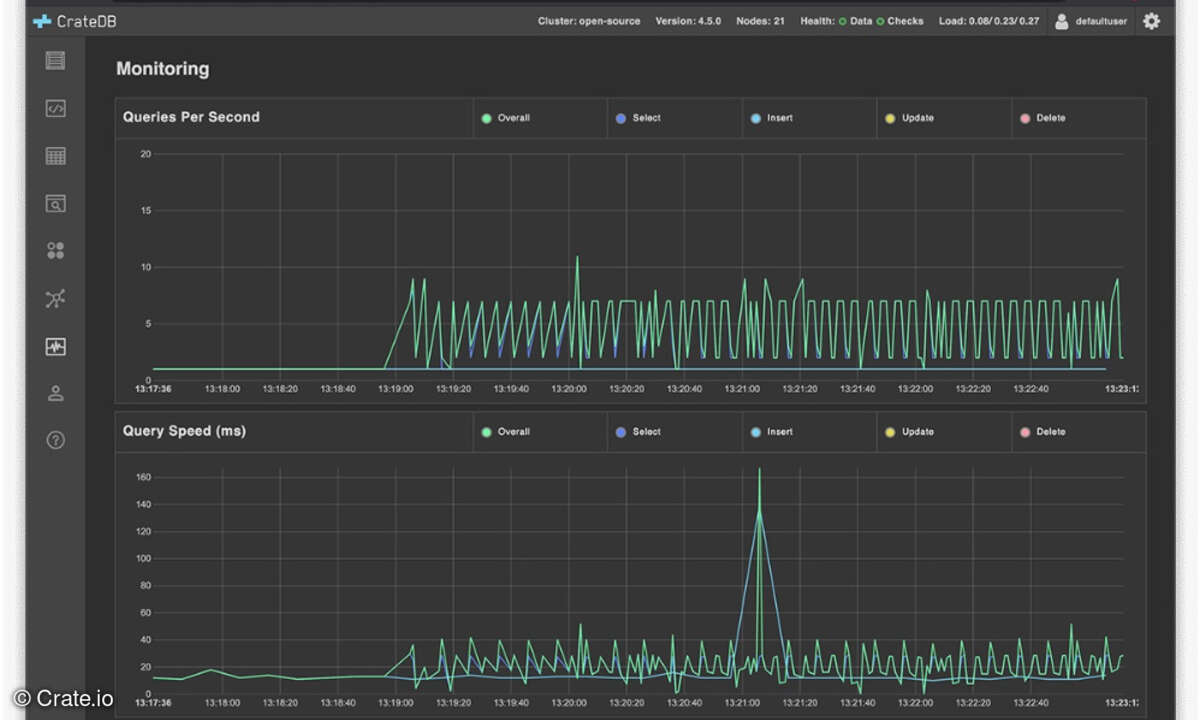
Task: Click '13:21:00' under Queries Per Second chart
Action: pos(742,389)
